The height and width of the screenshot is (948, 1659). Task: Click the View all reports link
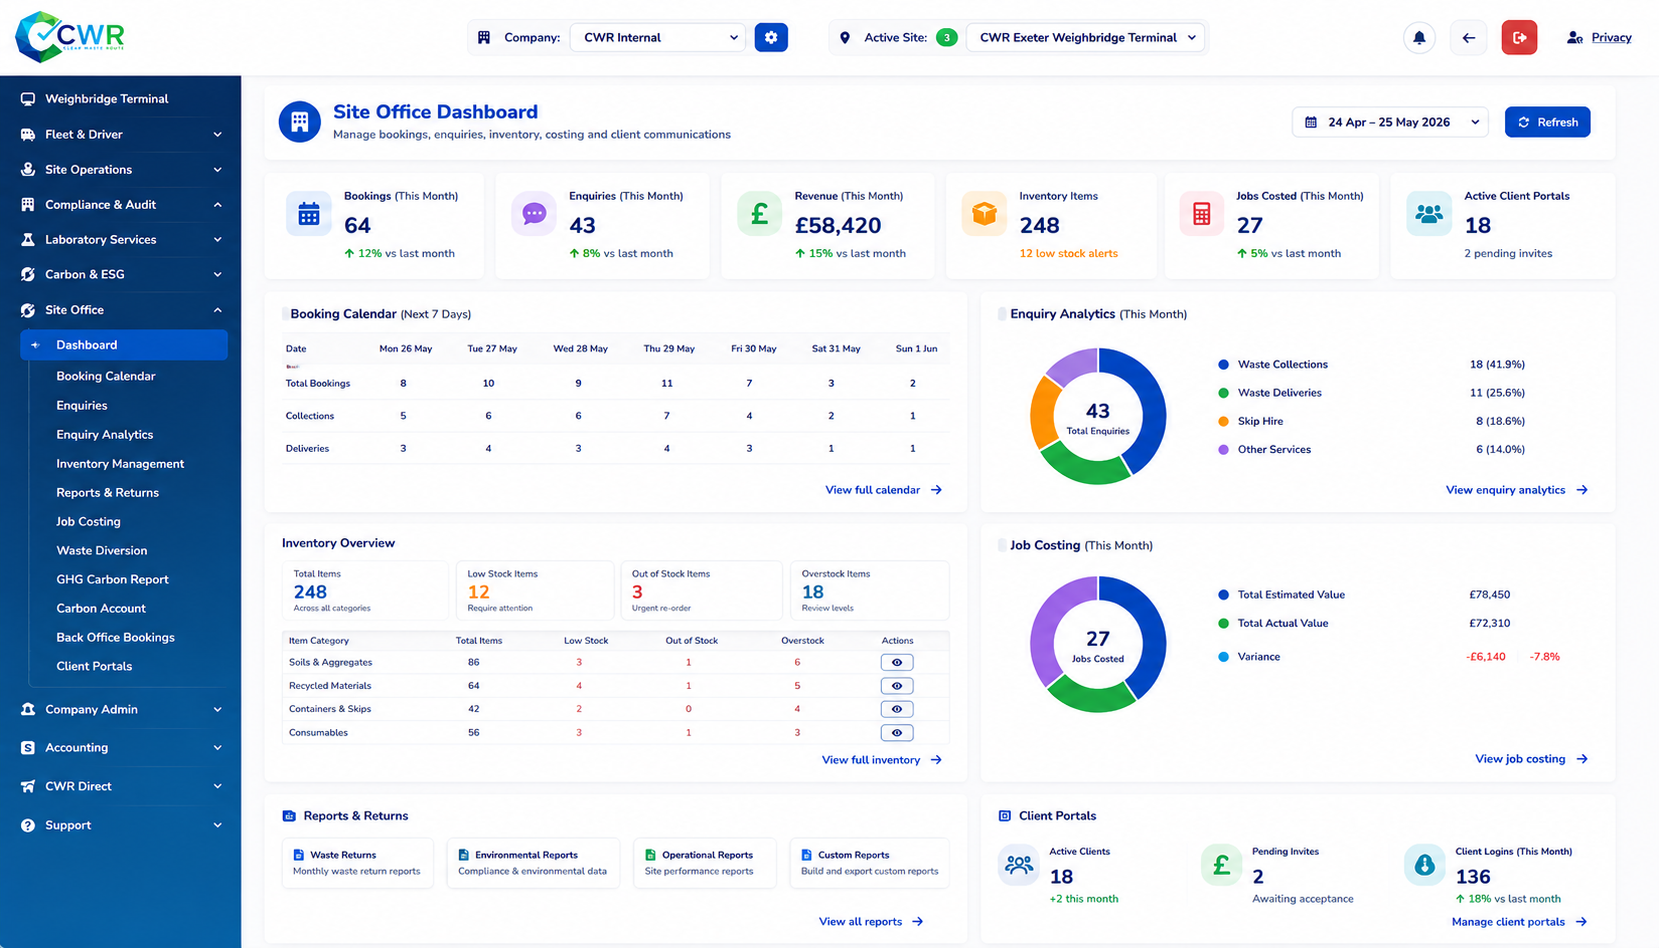click(x=871, y=922)
